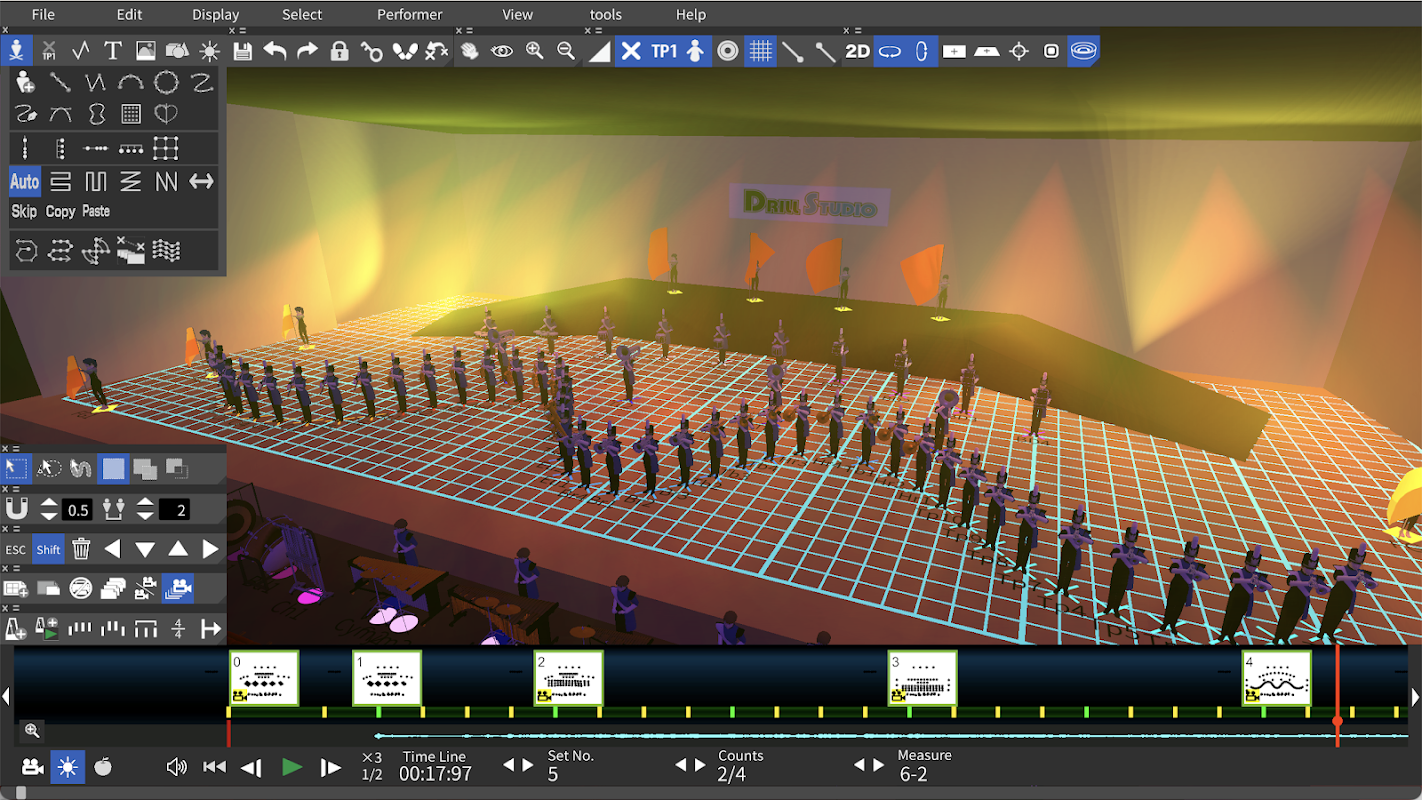Open the Edit menu
The width and height of the screenshot is (1422, 800).
click(129, 14)
